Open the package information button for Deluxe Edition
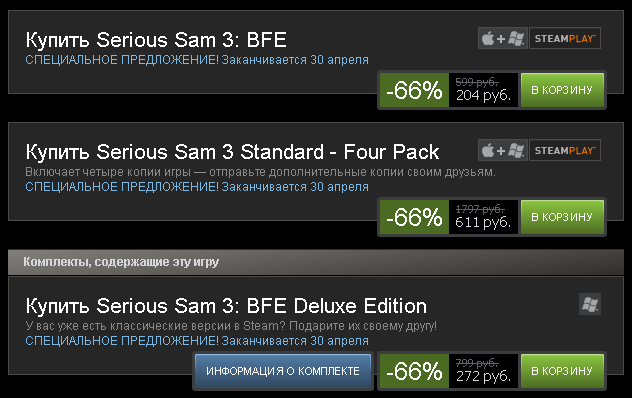The width and height of the screenshot is (632, 398). point(283,371)
